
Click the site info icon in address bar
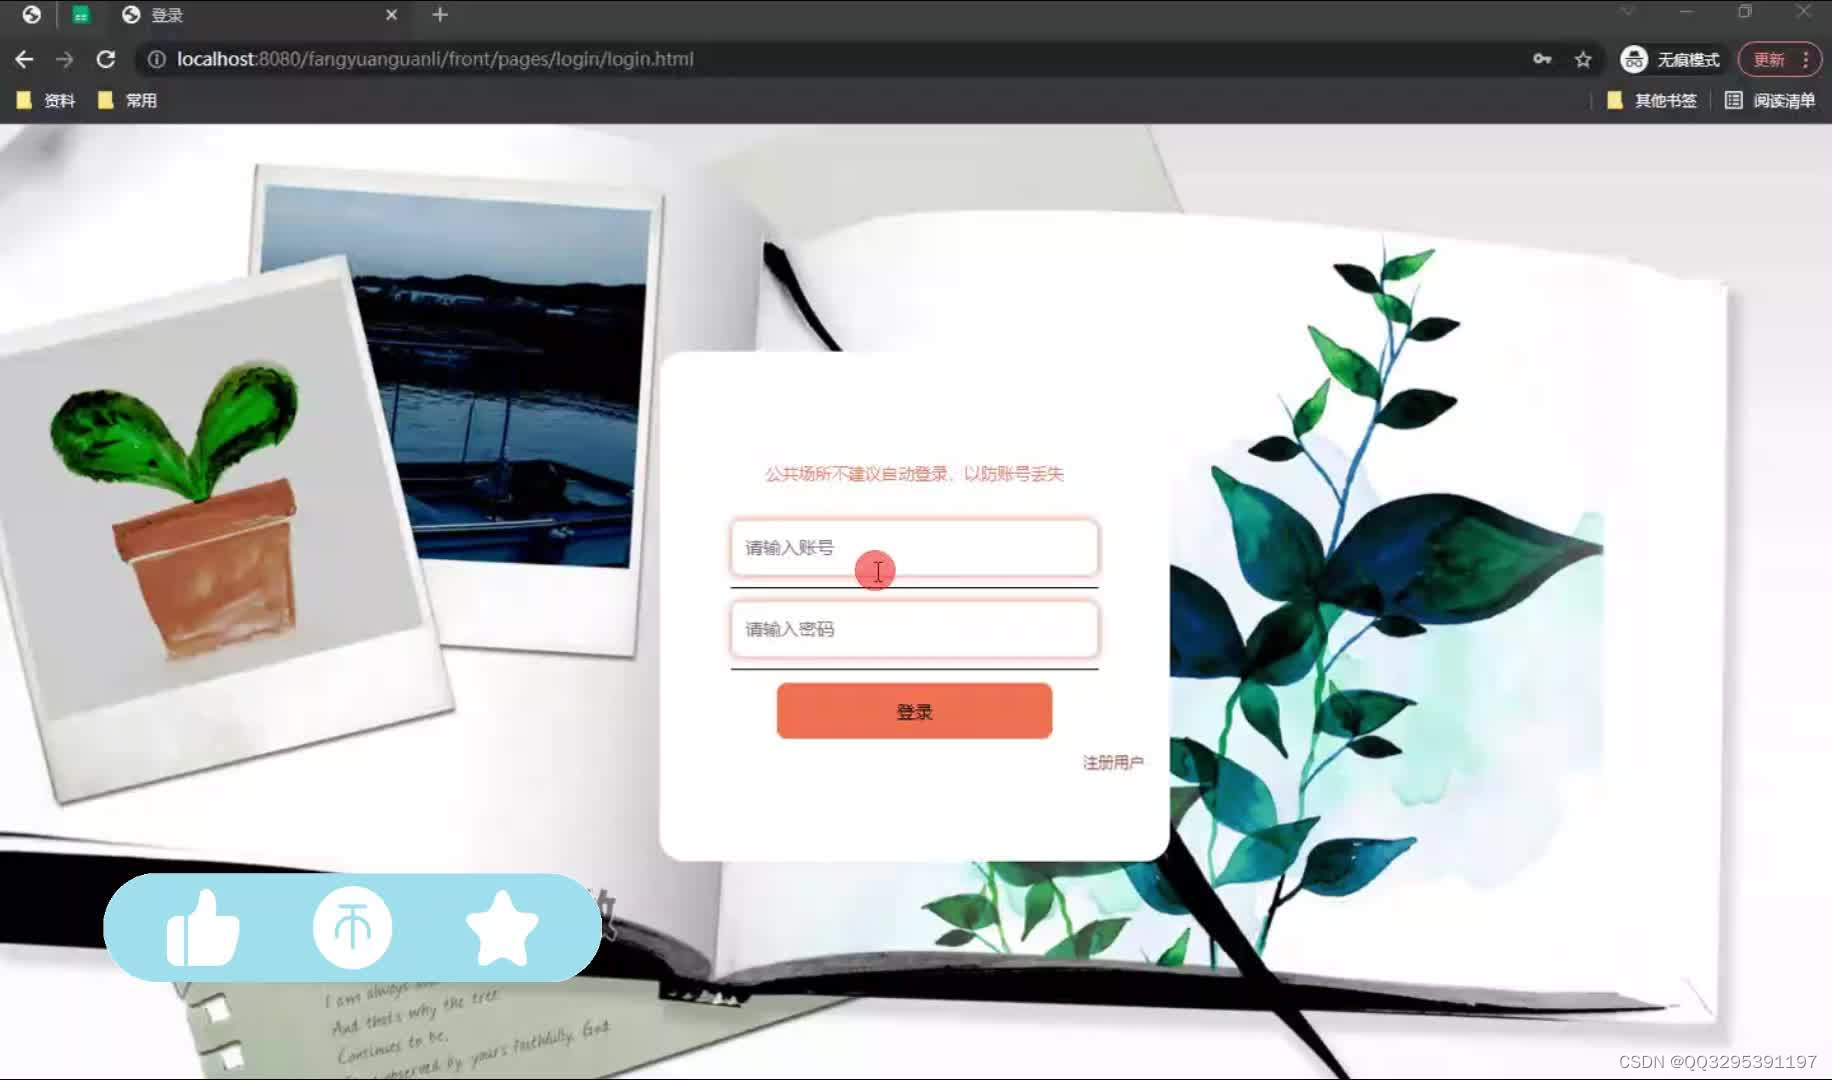[x=156, y=59]
